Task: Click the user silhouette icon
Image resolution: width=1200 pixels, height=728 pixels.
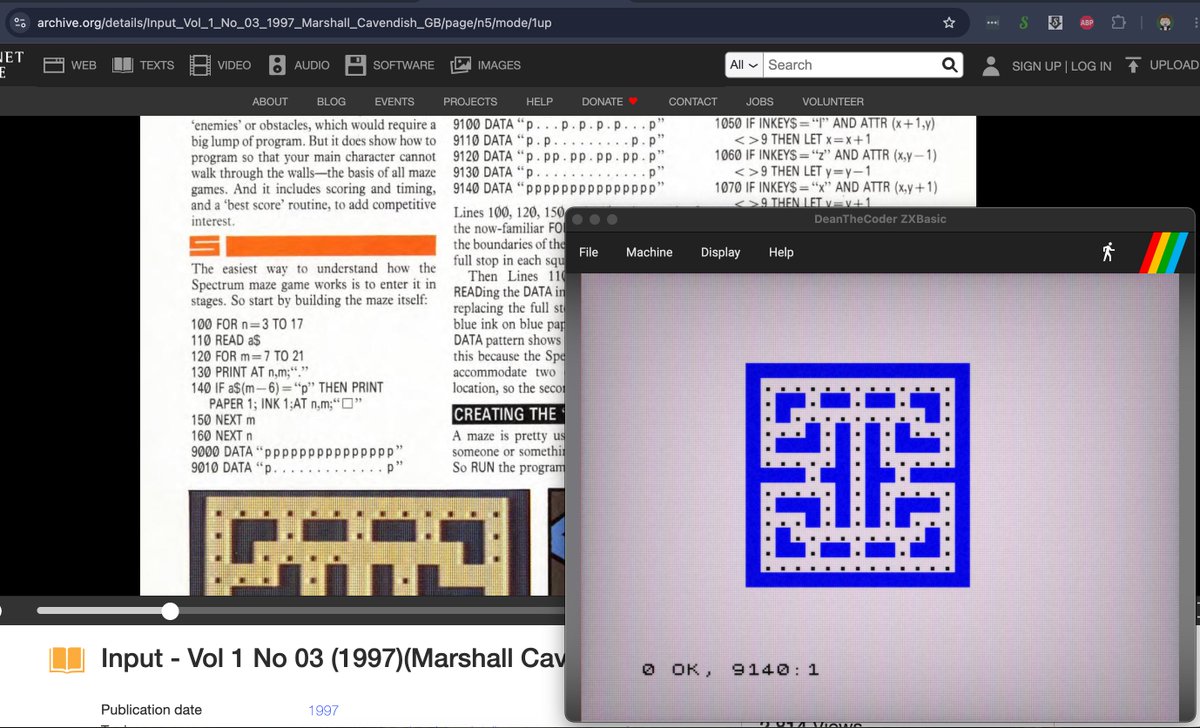Action: pyautogui.click(x=990, y=65)
